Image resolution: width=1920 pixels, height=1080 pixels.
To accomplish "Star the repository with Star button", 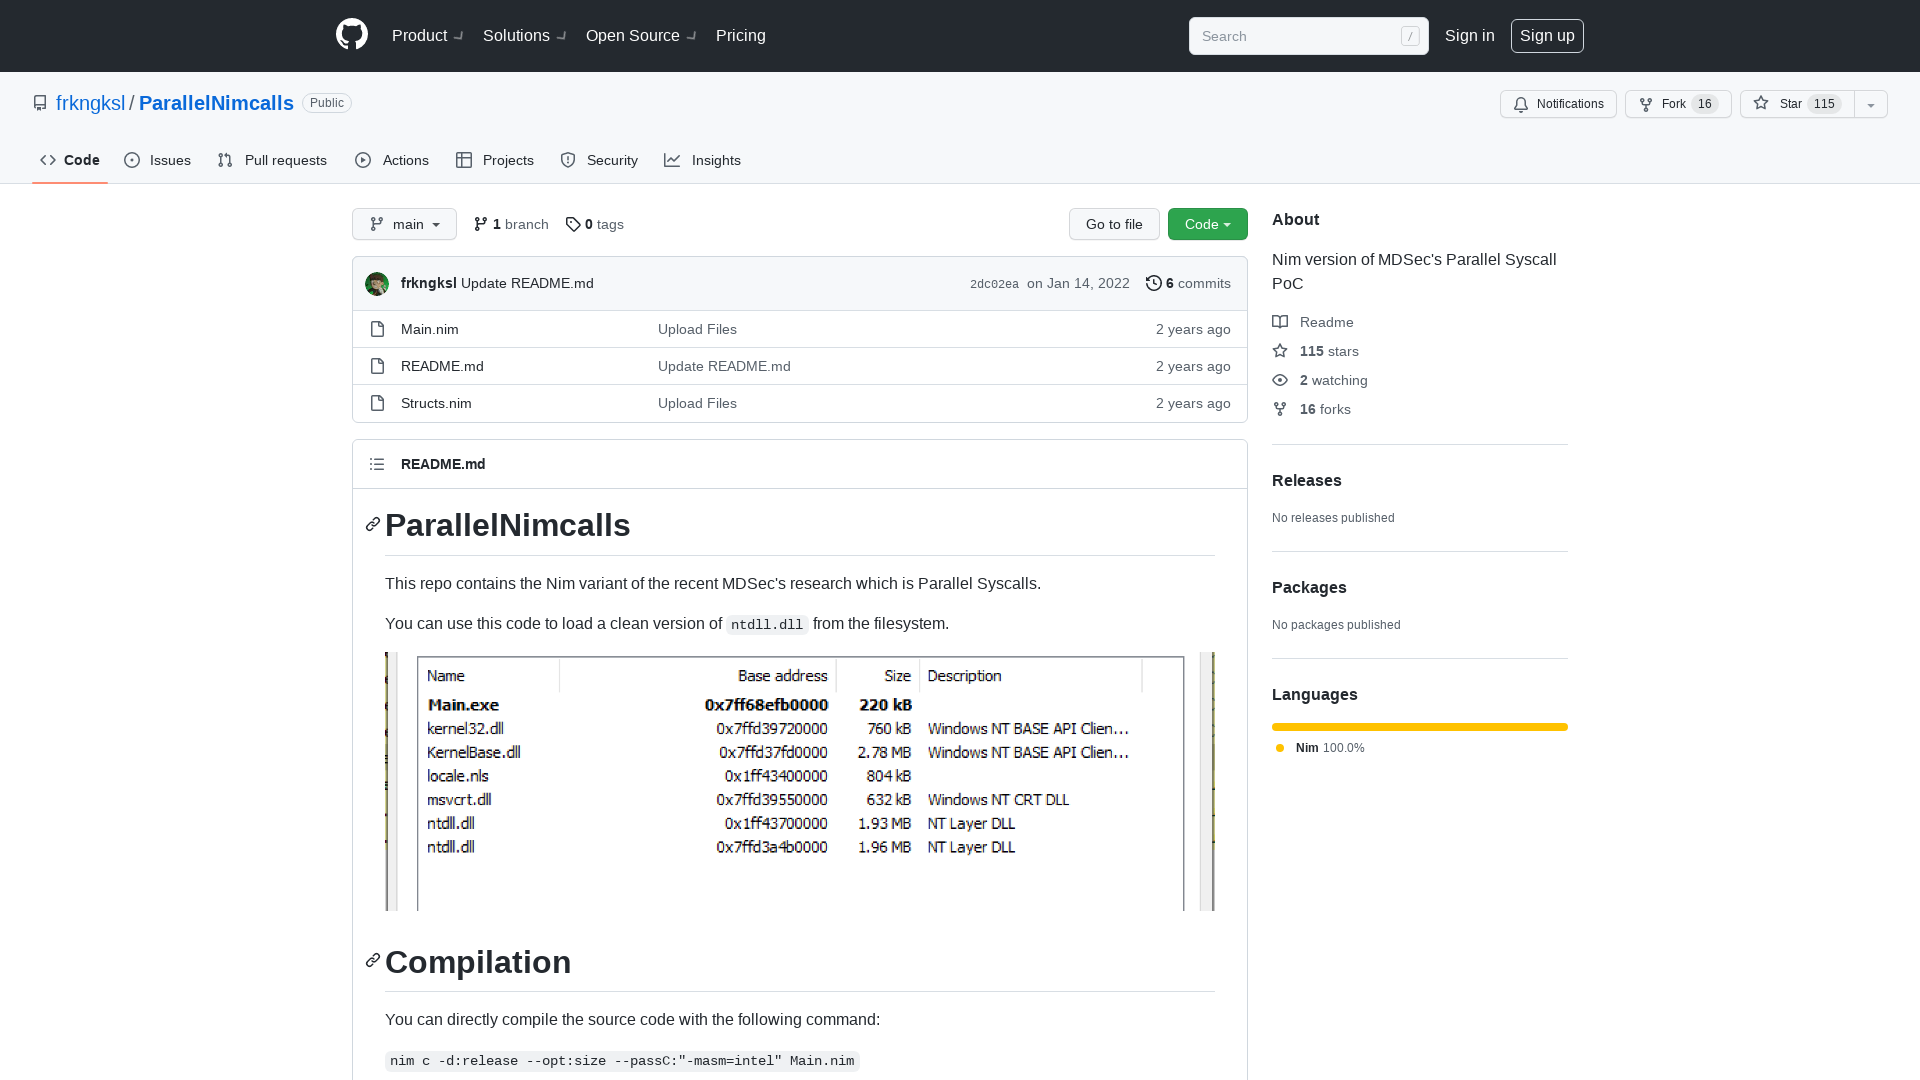I will (x=1797, y=104).
